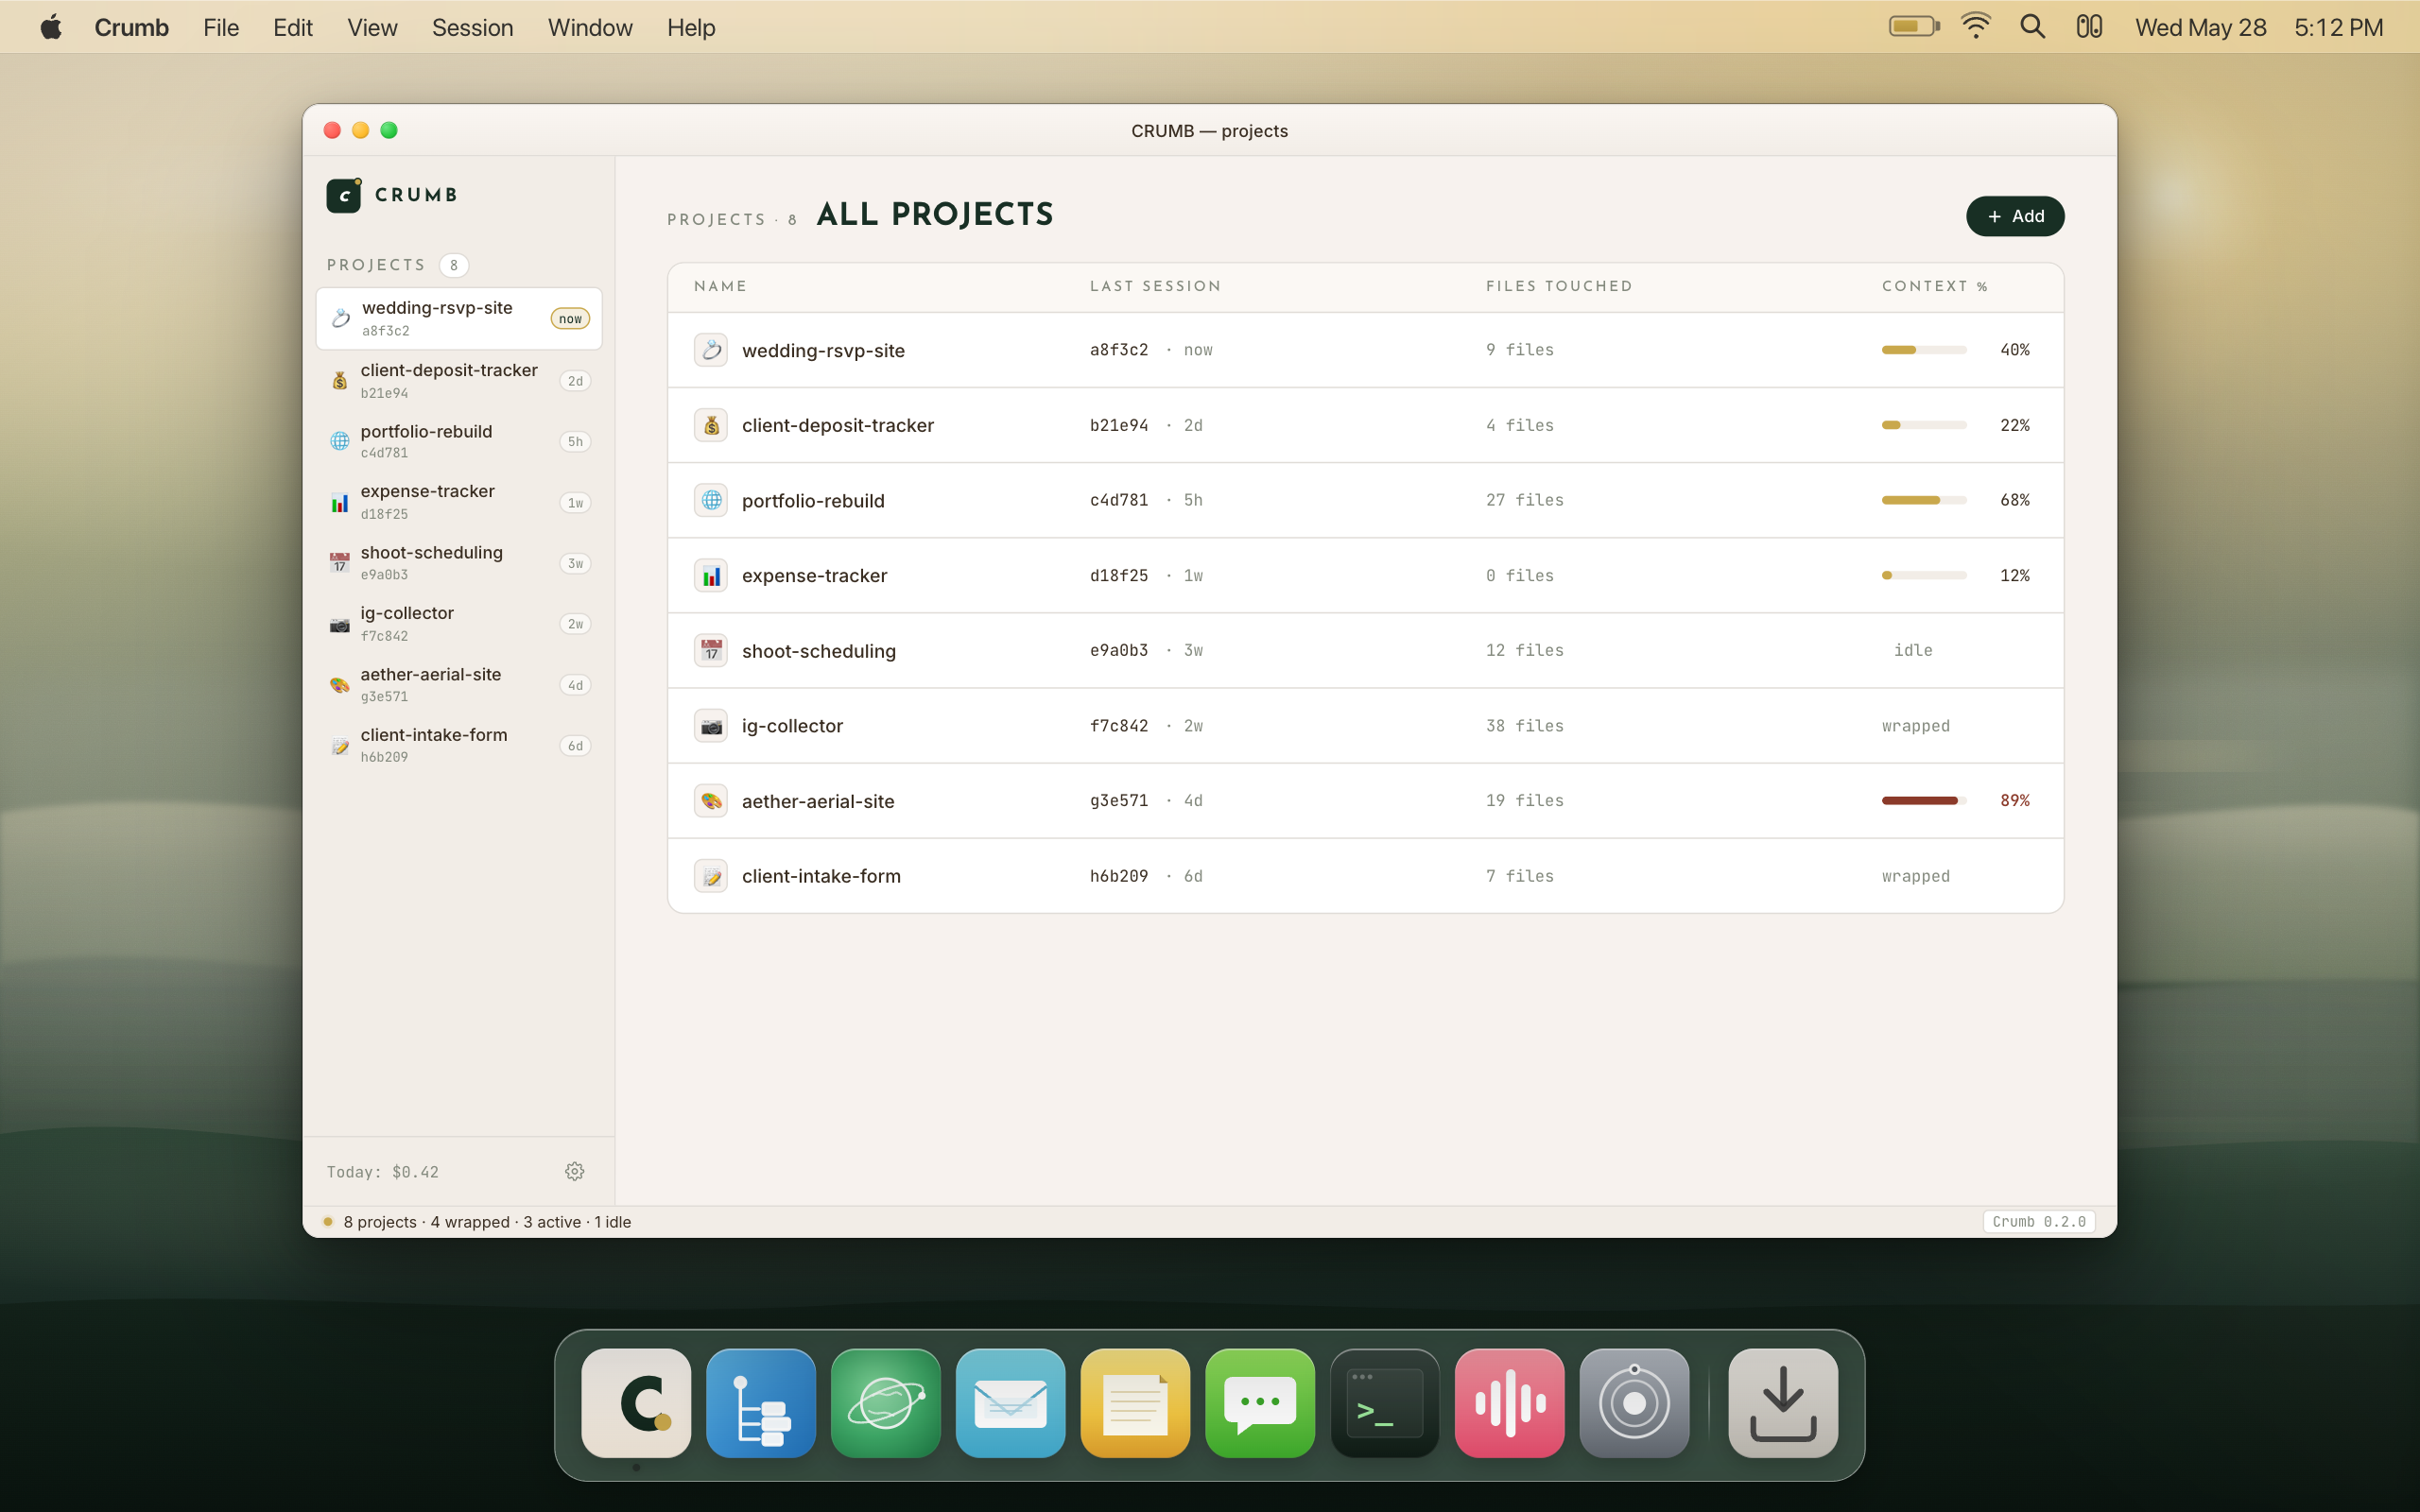Click the money bag icon beside sidebar client-deposit-tracker
This screenshot has width=2420, height=1512.
click(340, 381)
